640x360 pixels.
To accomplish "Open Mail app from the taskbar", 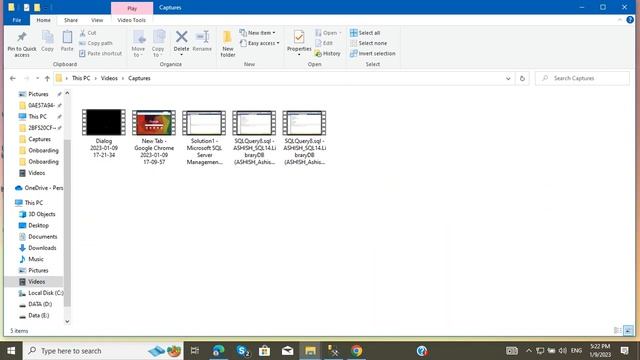I will [287, 351].
